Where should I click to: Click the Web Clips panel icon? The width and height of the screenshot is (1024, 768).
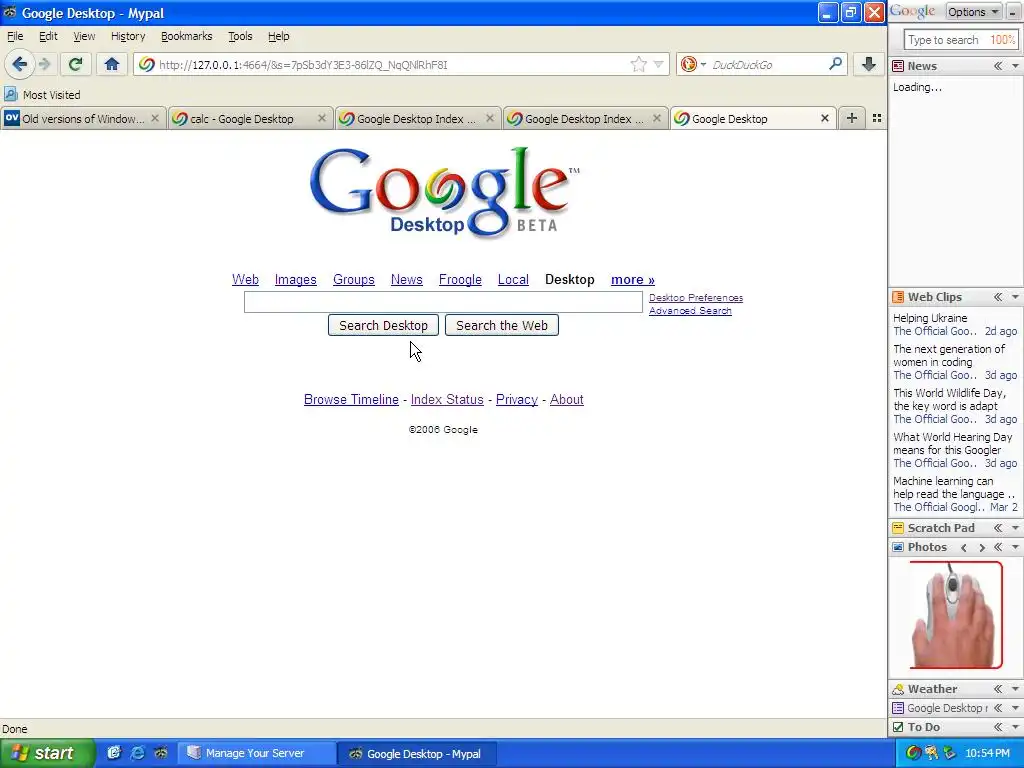tap(898, 297)
